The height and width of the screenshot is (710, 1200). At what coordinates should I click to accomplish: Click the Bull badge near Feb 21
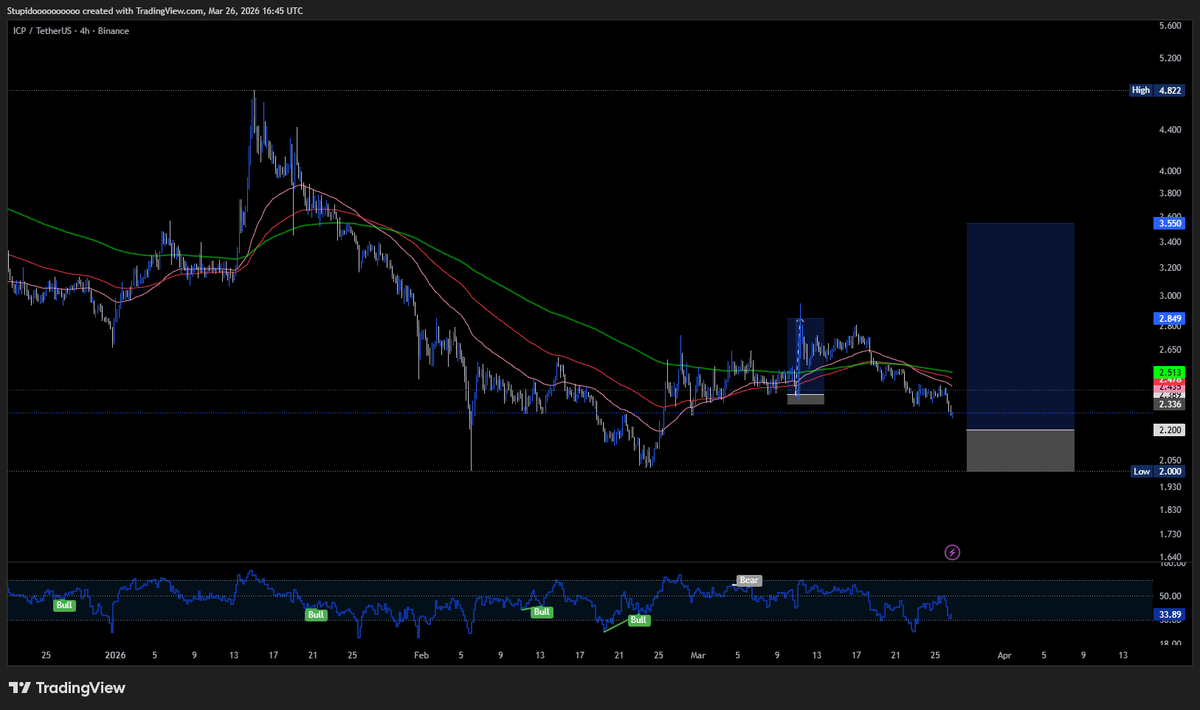click(x=637, y=619)
